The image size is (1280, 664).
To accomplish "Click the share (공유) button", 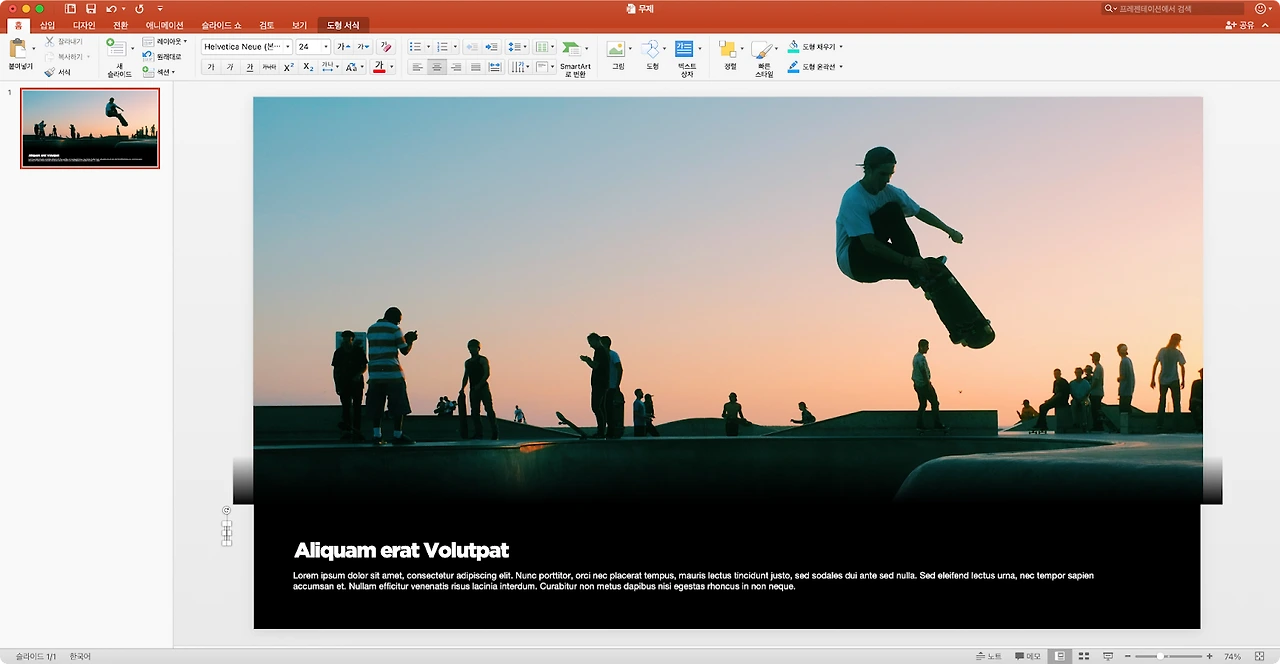I will click(x=1241, y=25).
